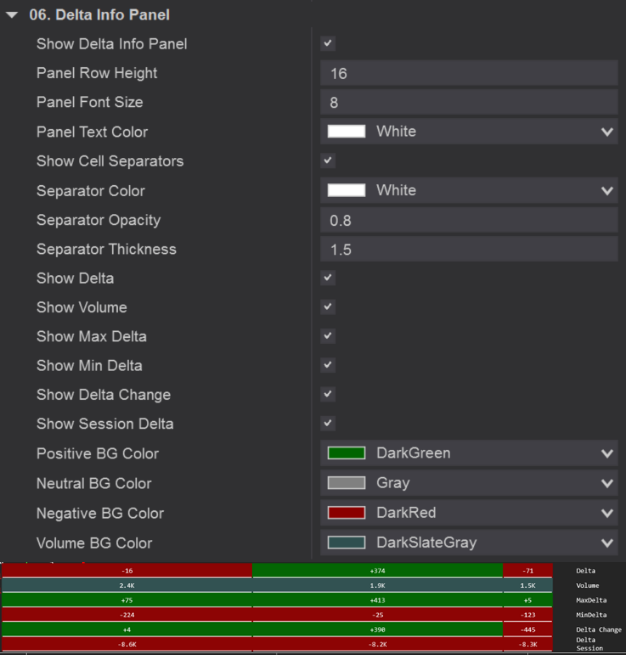The width and height of the screenshot is (626, 656).
Task: Toggle the Show Session Delta checkbox
Action: [x=328, y=424]
